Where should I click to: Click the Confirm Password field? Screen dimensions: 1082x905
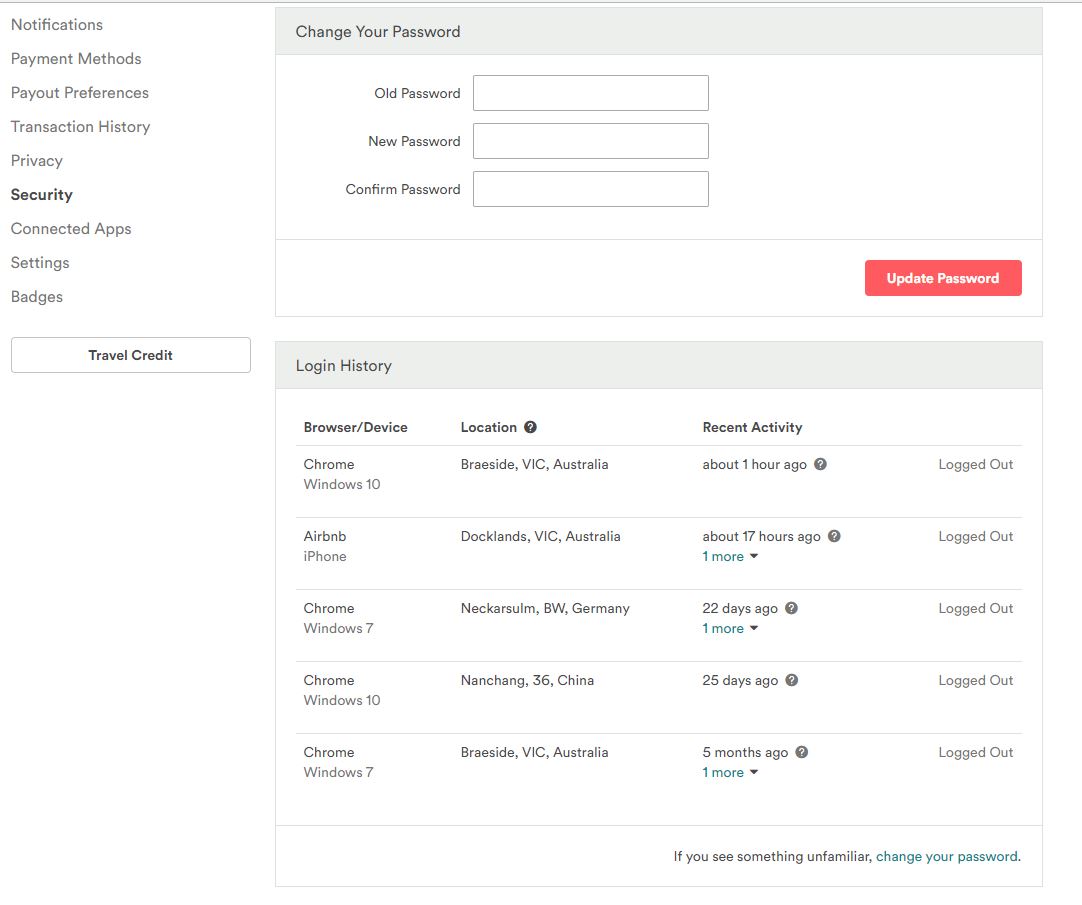590,189
